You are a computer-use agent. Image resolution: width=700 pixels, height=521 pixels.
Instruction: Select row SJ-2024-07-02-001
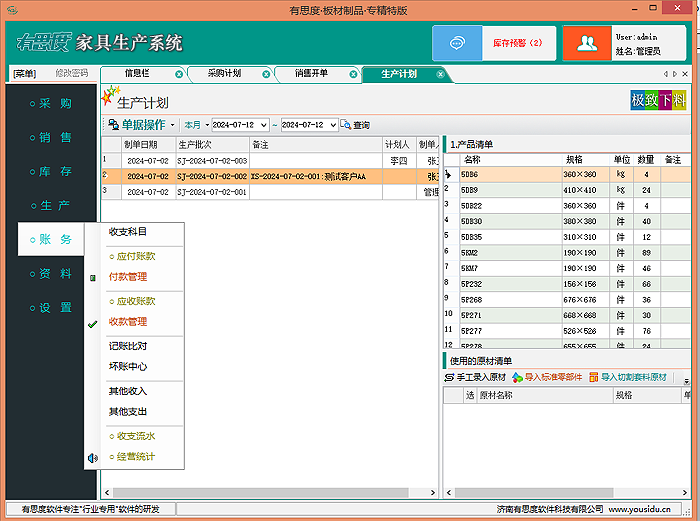tap(270, 192)
